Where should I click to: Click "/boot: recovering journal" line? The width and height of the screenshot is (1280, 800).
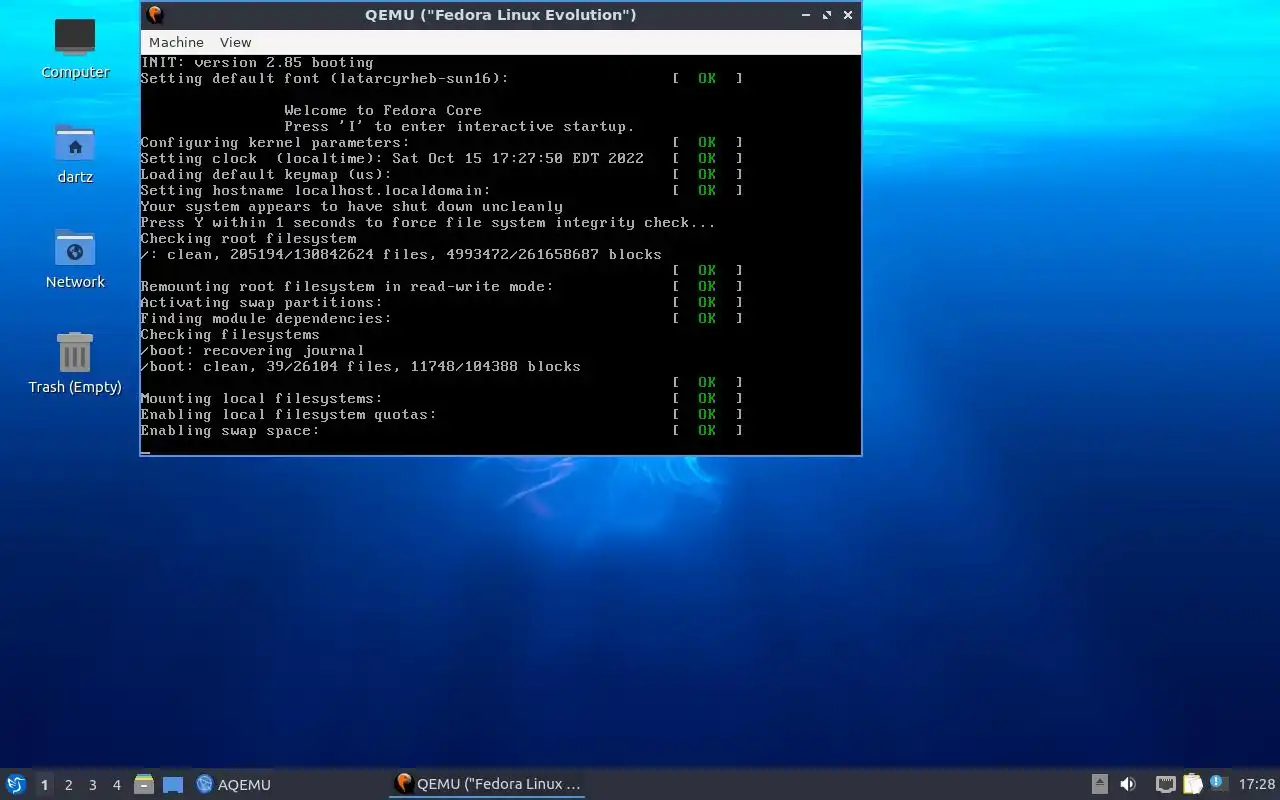pos(252,350)
